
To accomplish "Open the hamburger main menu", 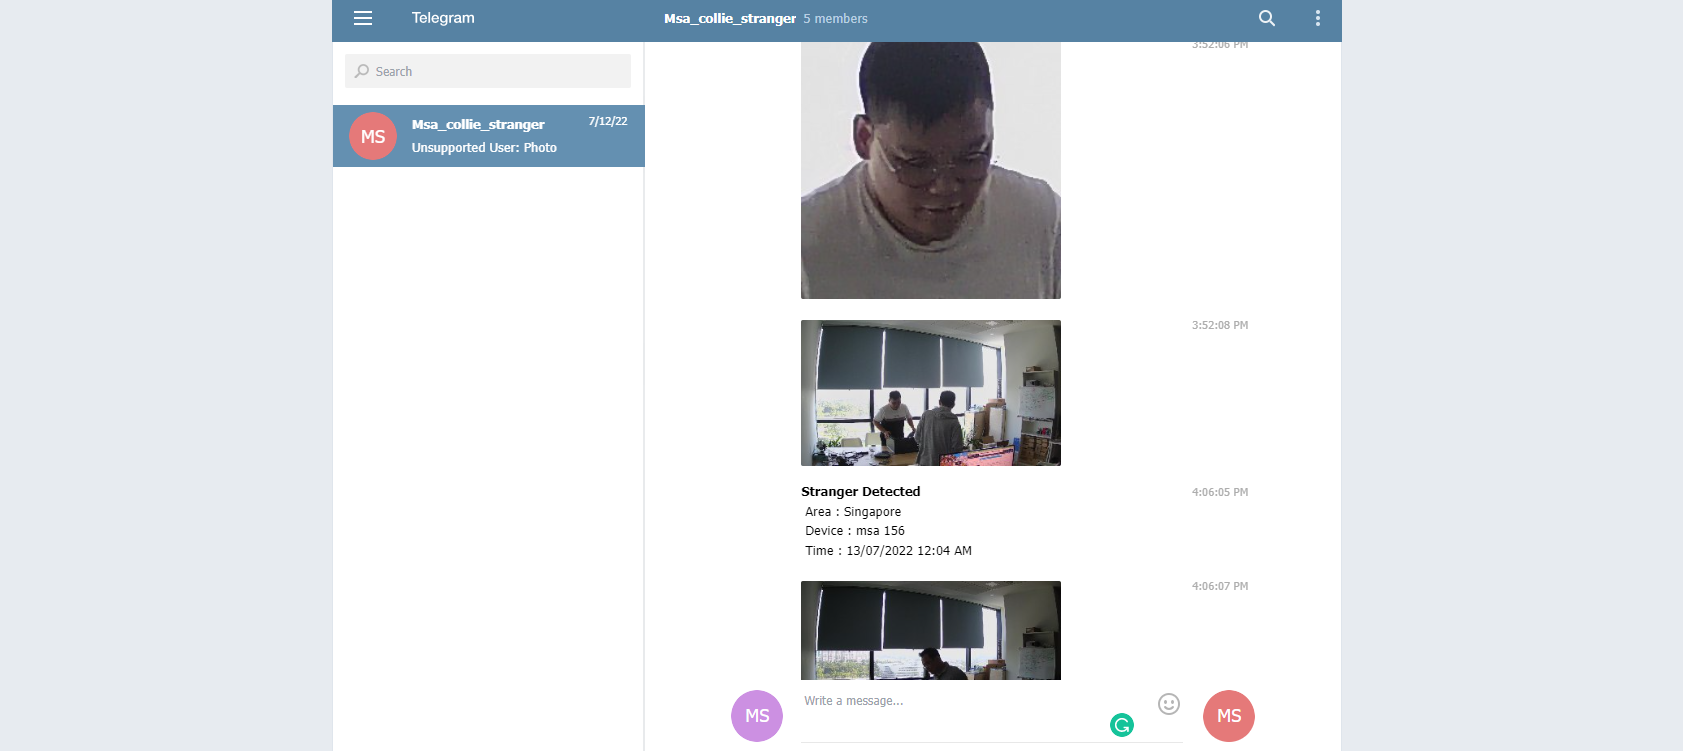I will tap(363, 18).
